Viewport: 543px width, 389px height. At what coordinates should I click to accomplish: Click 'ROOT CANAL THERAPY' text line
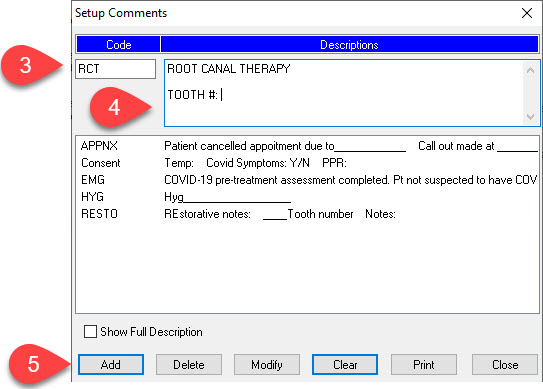point(229,69)
